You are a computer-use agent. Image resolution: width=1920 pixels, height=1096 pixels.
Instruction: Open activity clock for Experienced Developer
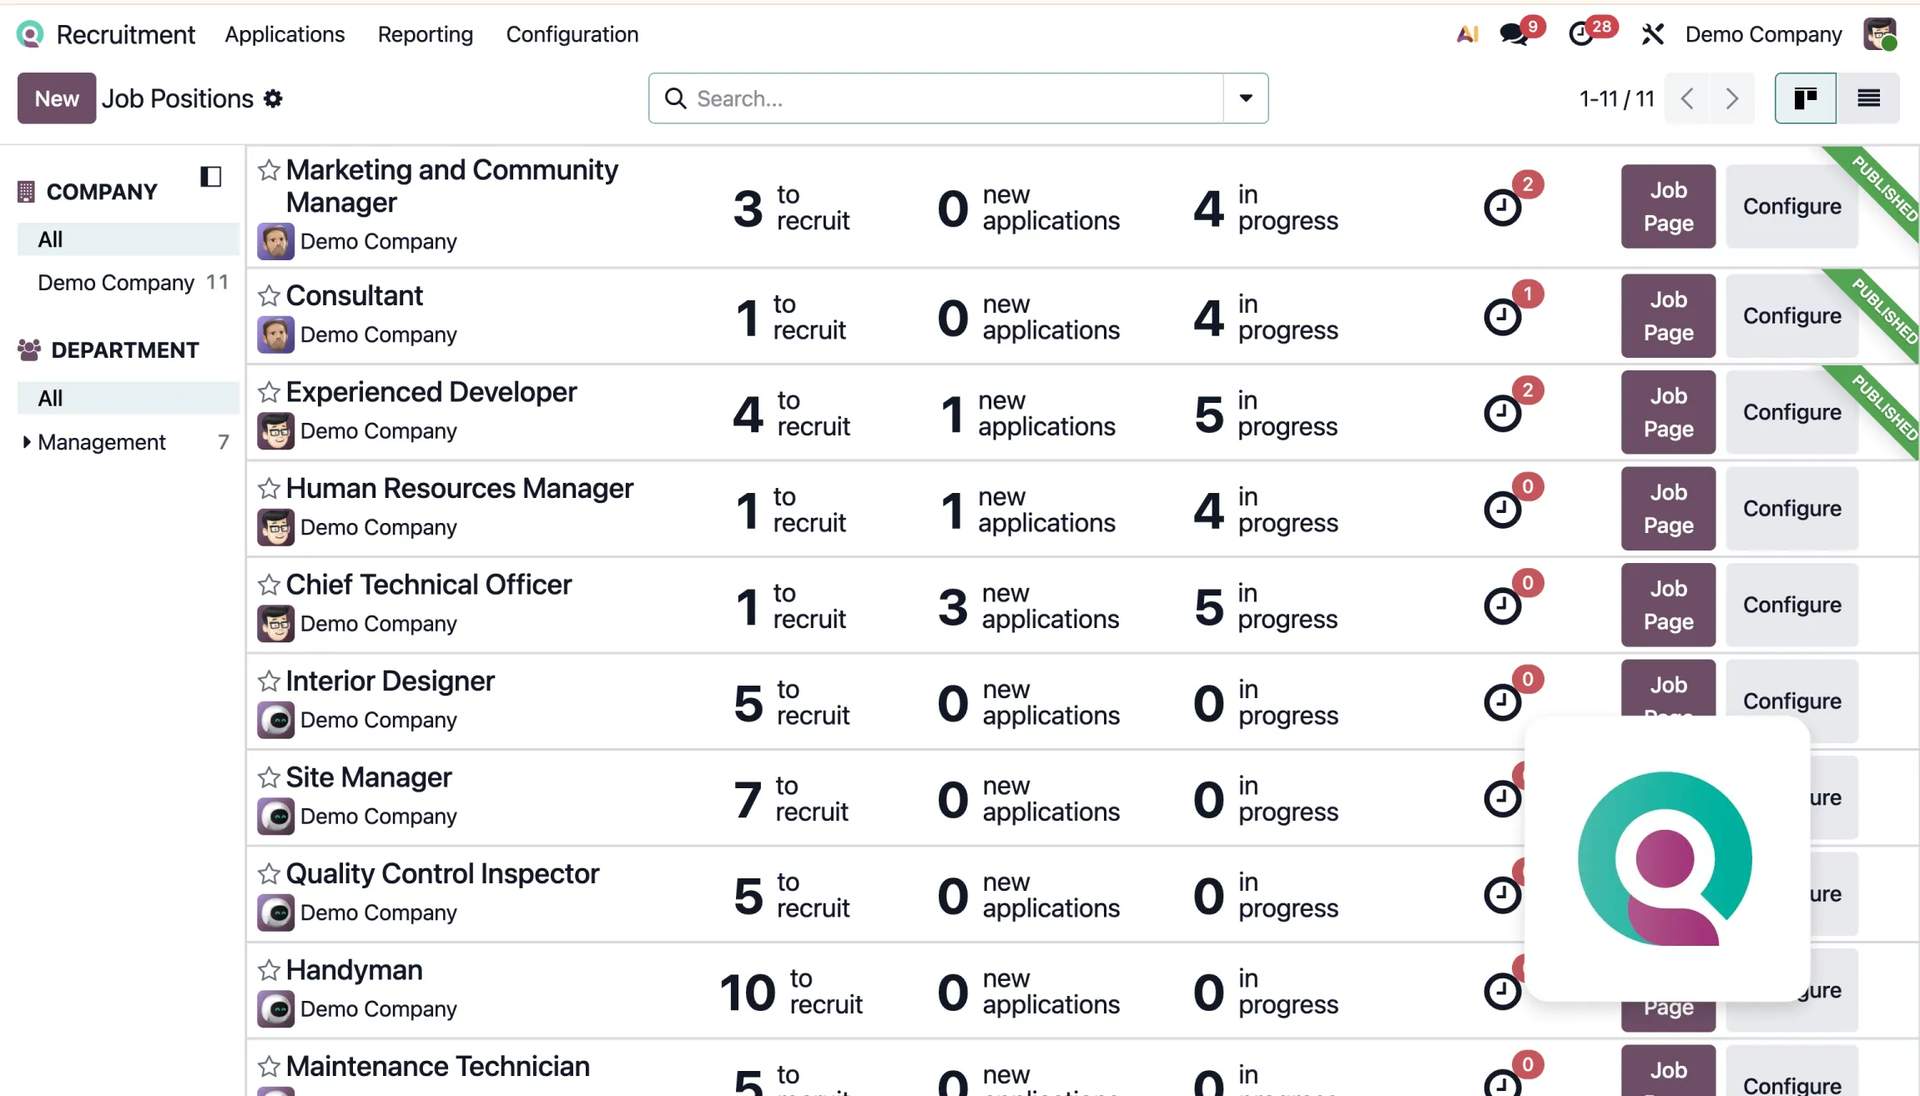tap(1502, 413)
